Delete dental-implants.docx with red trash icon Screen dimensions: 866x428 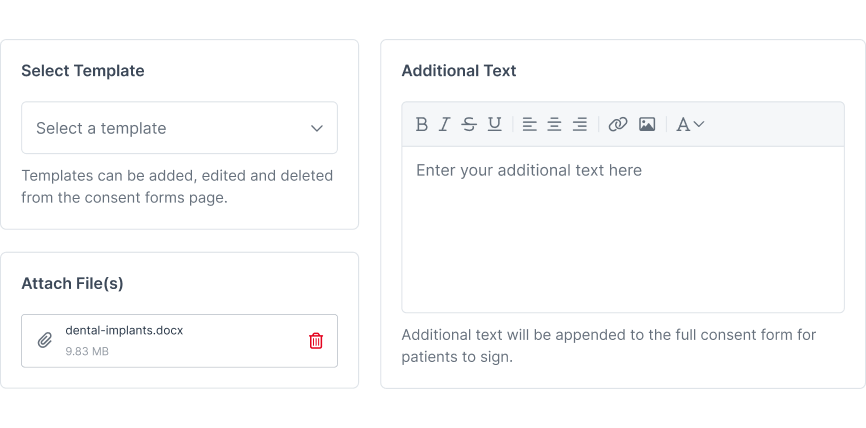click(x=316, y=341)
